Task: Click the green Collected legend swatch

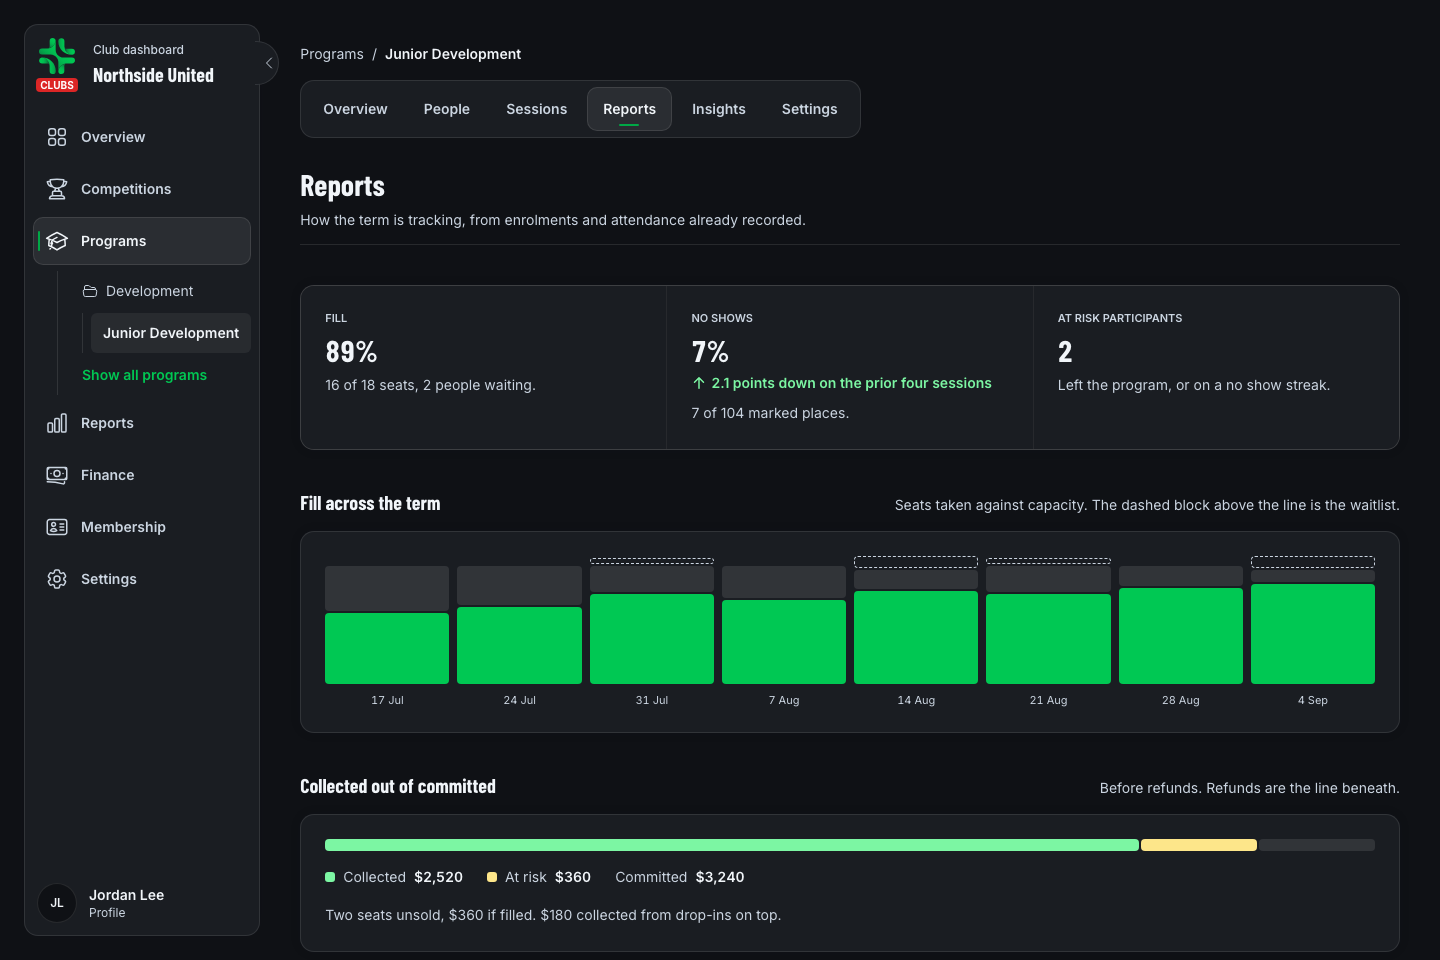Action: coord(330,877)
